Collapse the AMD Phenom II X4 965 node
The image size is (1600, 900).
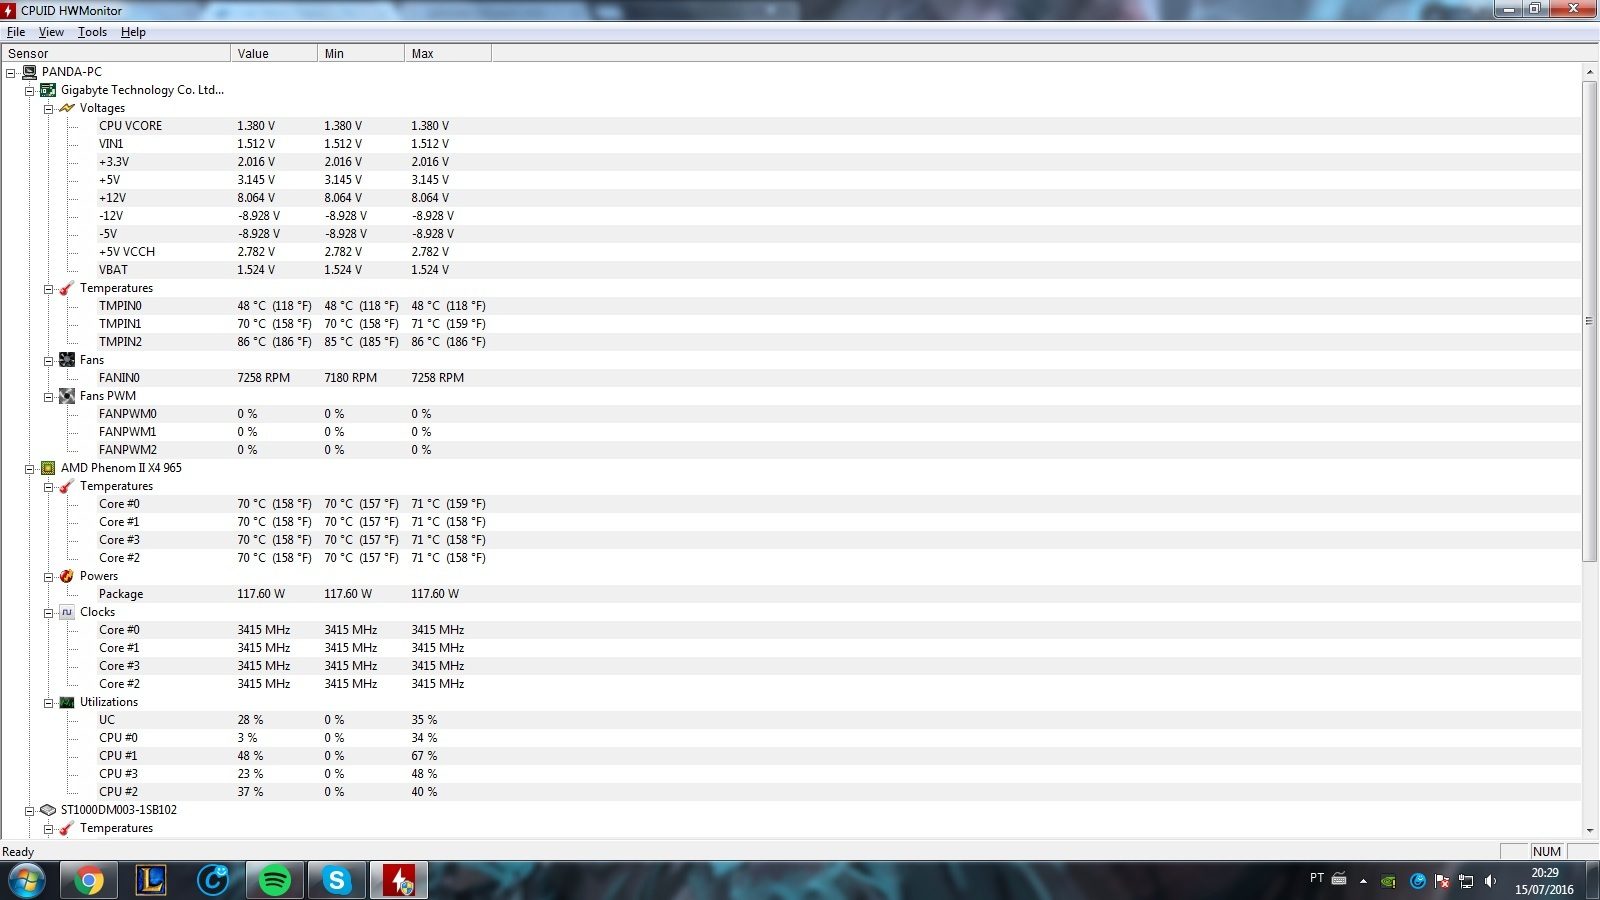tap(30, 469)
